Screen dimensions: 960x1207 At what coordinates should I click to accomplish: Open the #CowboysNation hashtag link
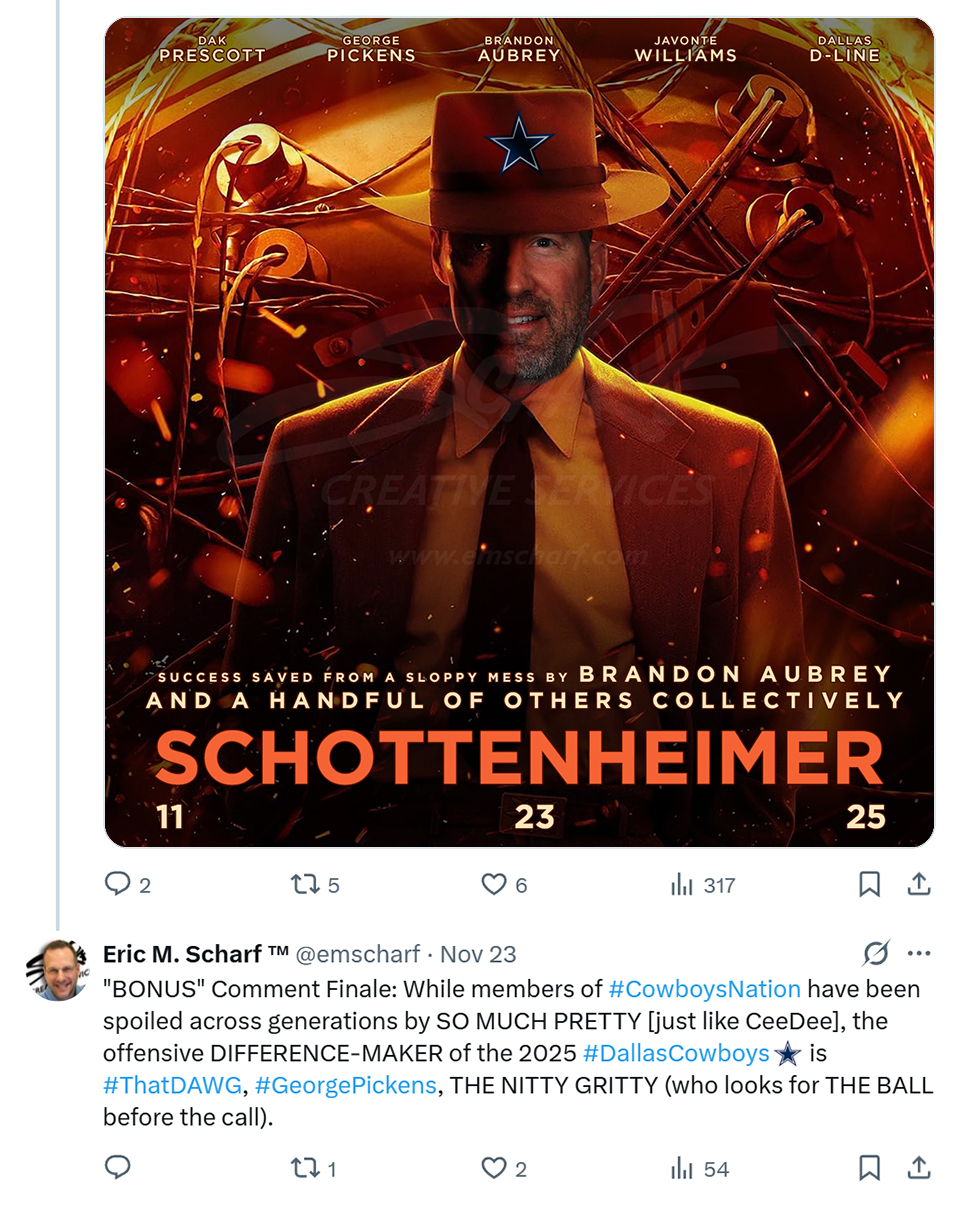click(x=704, y=989)
